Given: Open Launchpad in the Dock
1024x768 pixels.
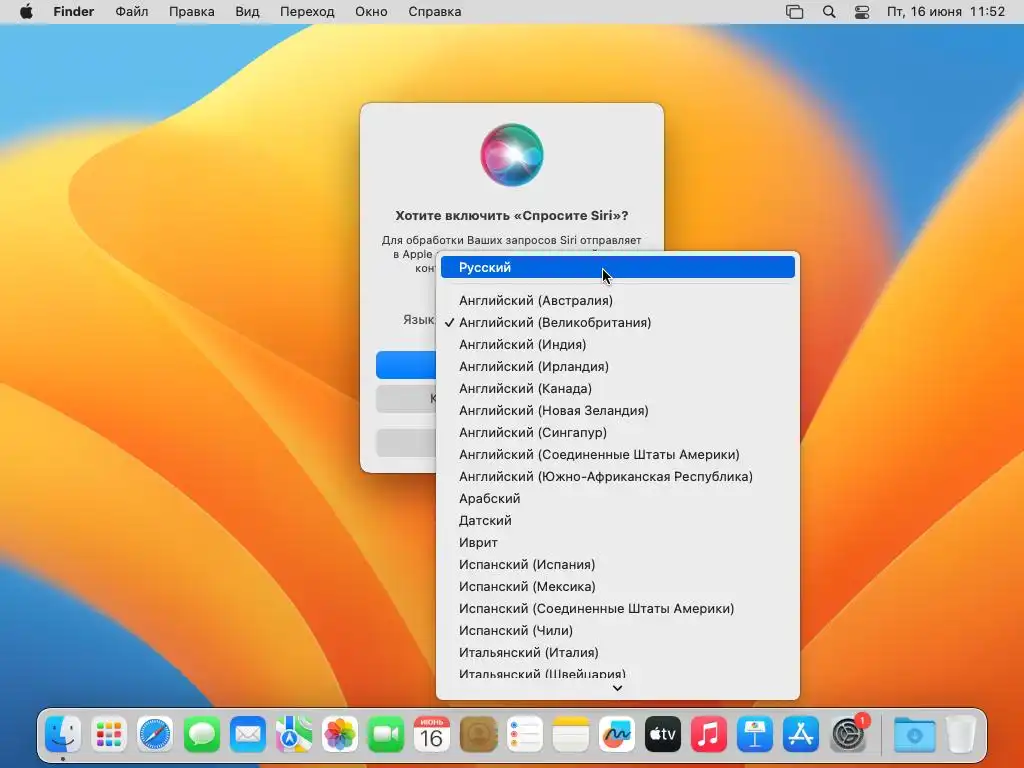Looking at the screenshot, I should click(109, 735).
